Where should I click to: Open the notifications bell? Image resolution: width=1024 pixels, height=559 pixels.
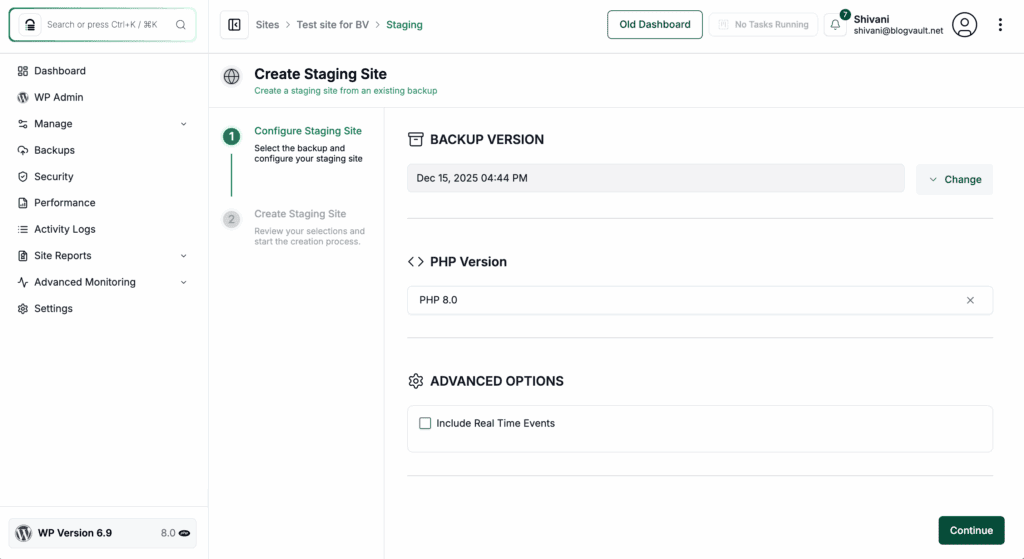click(x=835, y=25)
